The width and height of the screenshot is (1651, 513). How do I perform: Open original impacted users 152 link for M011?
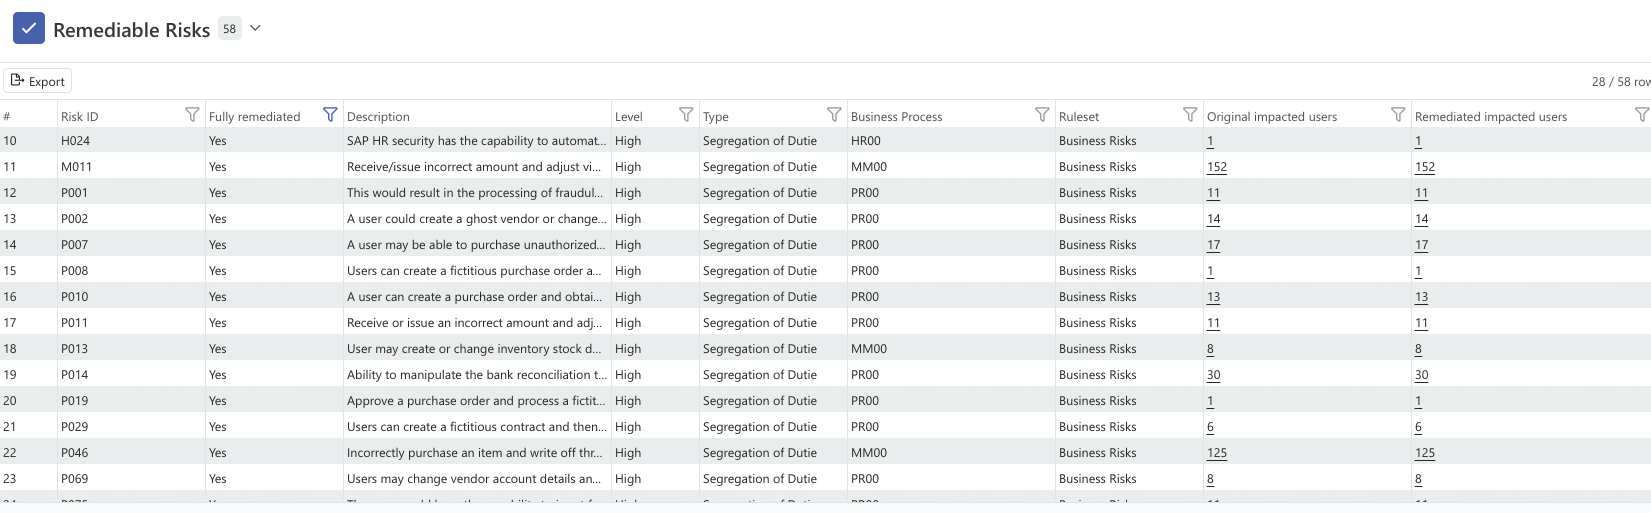click(1216, 167)
